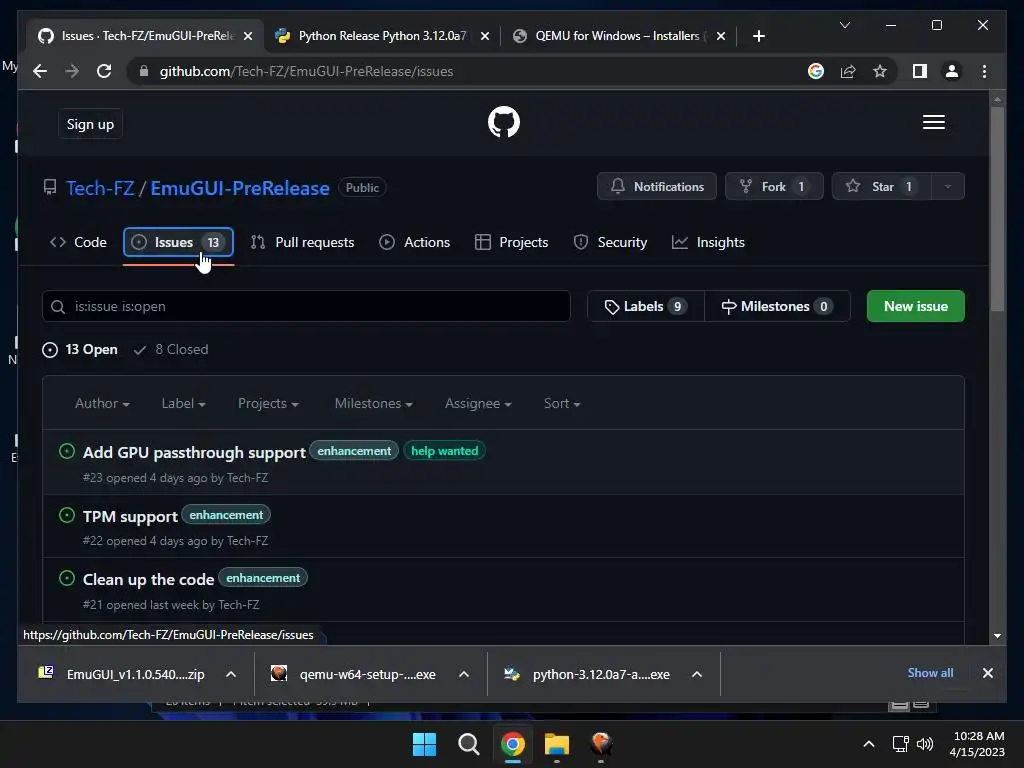Open a new browser tab
This screenshot has height=768, width=1024.
pos(758,36)
